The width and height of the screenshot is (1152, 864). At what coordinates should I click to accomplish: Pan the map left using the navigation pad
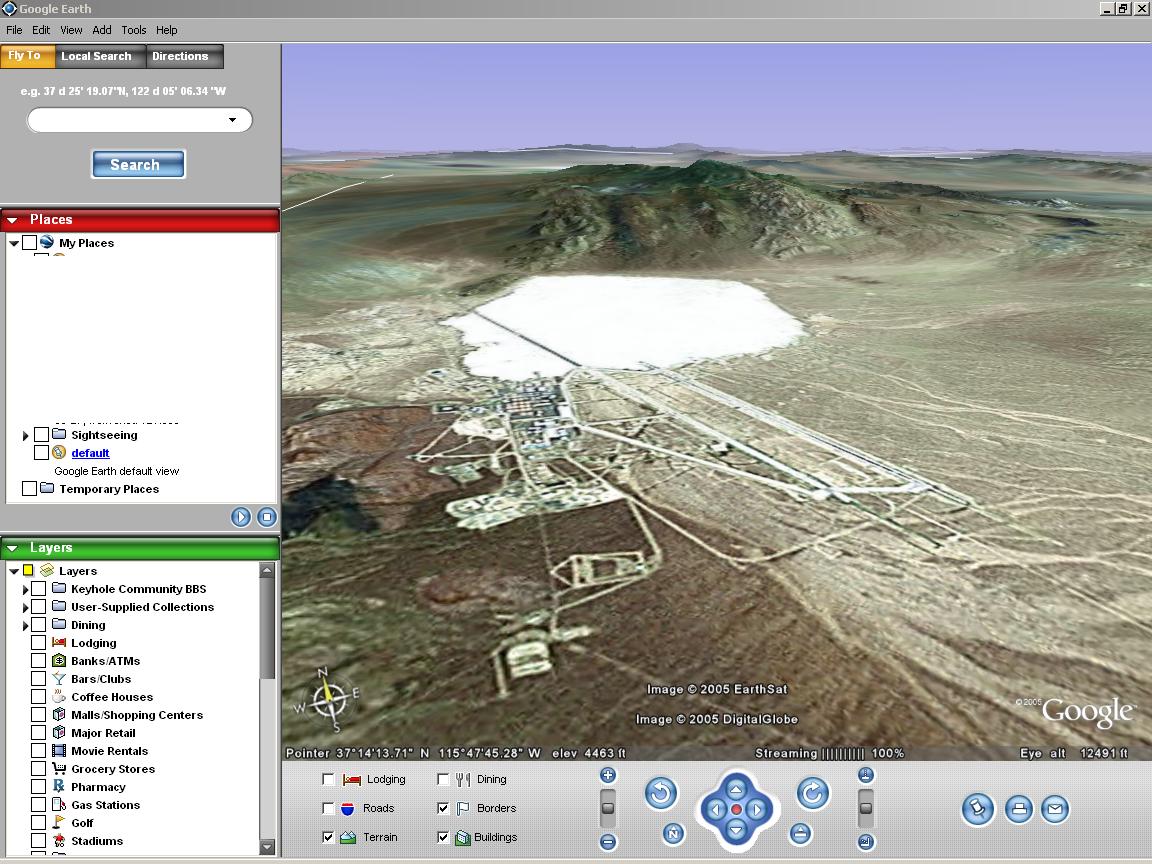tap(715, 810)
